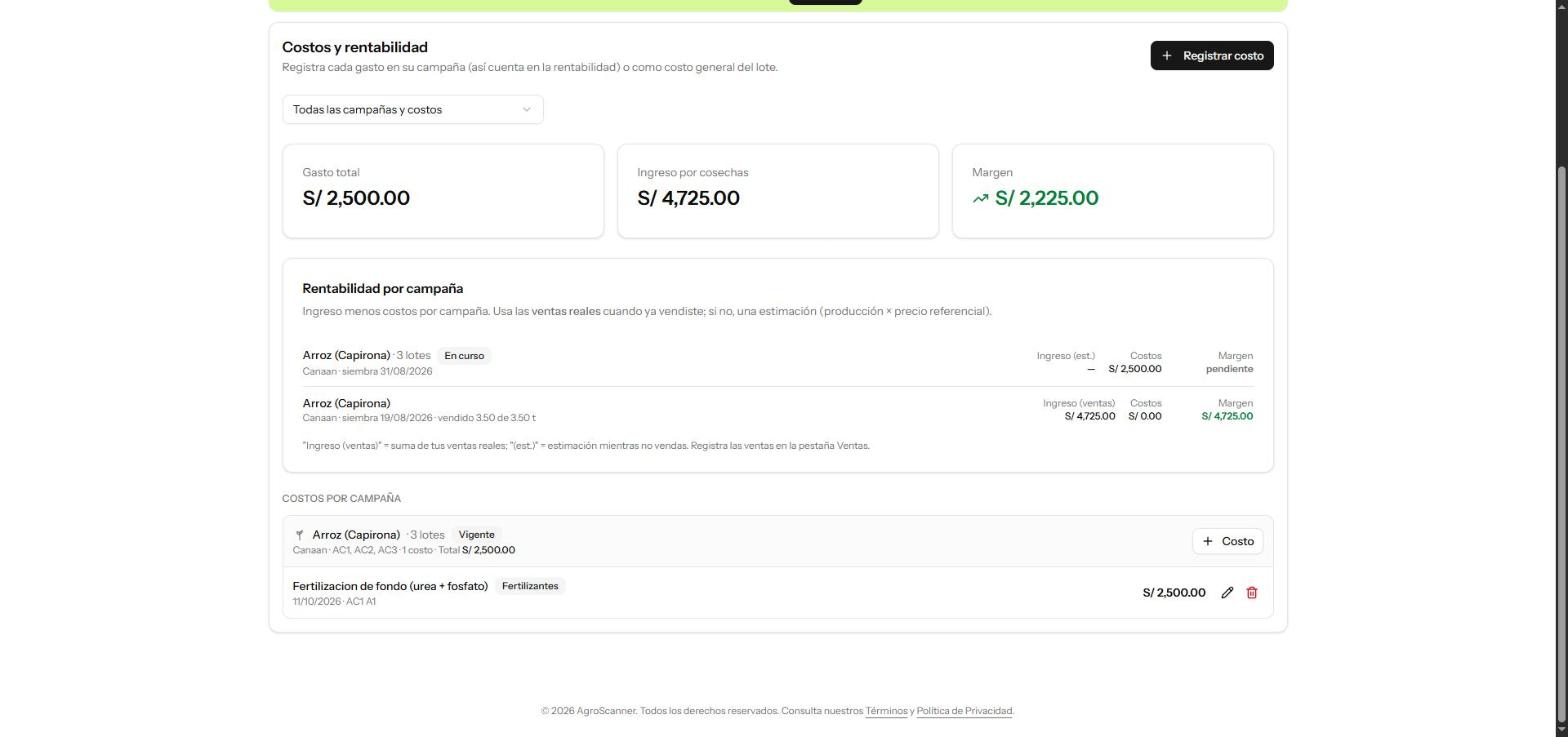
Task: Click the Margen value S/ 2,225.00
Action: 1046,198
